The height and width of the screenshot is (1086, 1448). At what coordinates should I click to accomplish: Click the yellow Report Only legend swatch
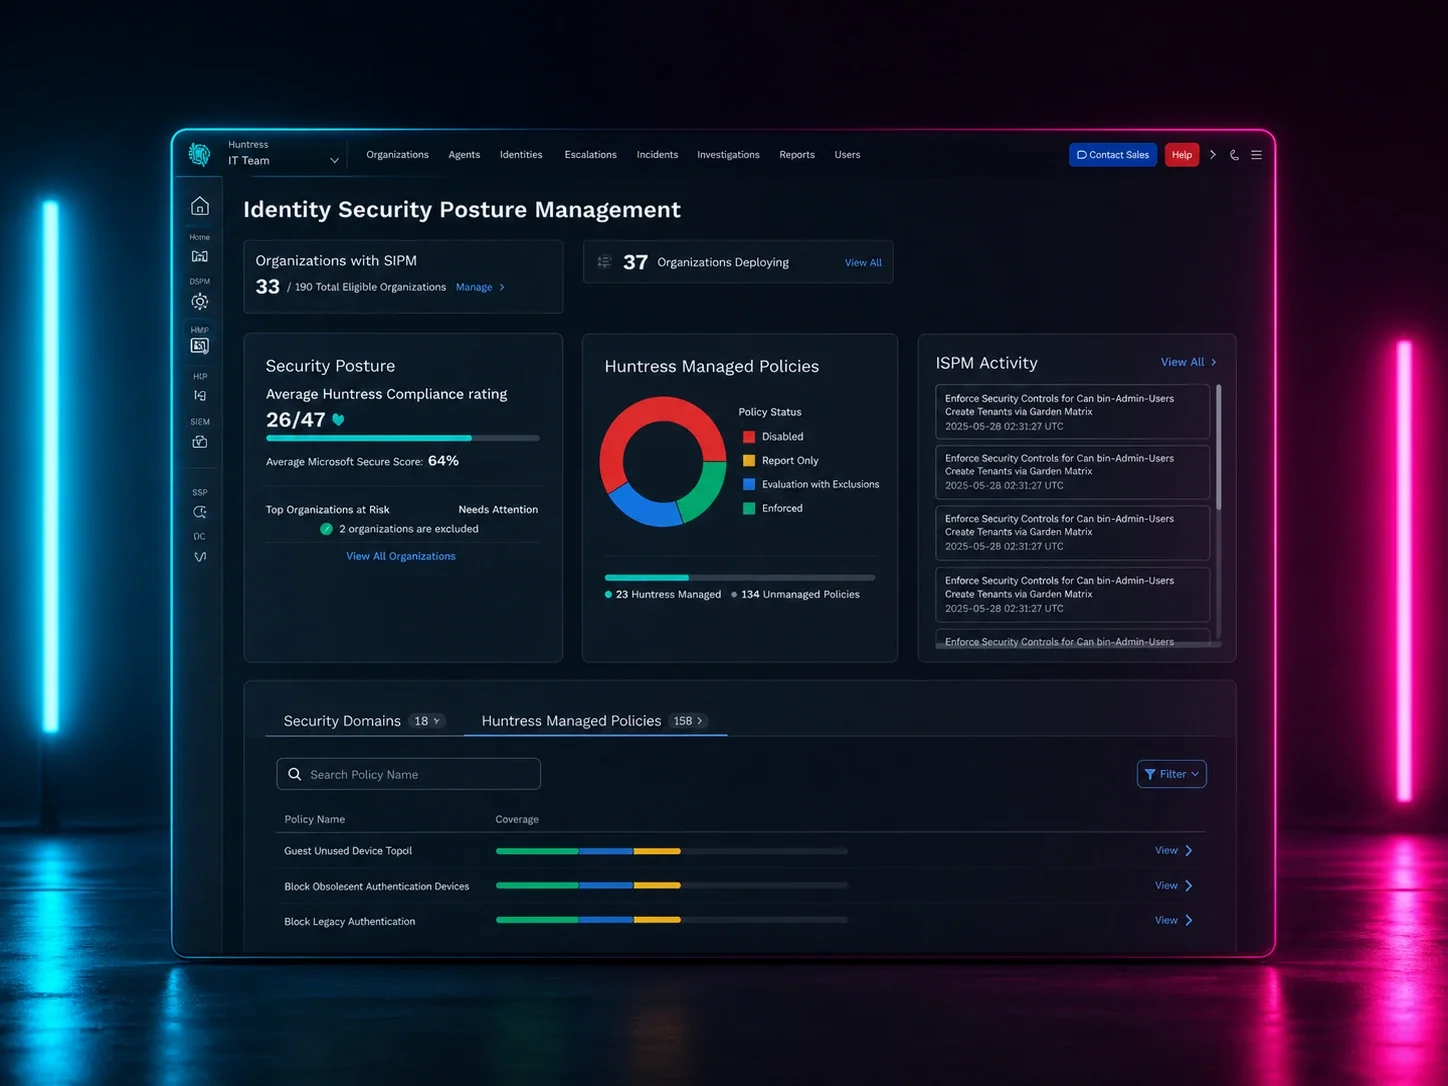pos(749,461)
